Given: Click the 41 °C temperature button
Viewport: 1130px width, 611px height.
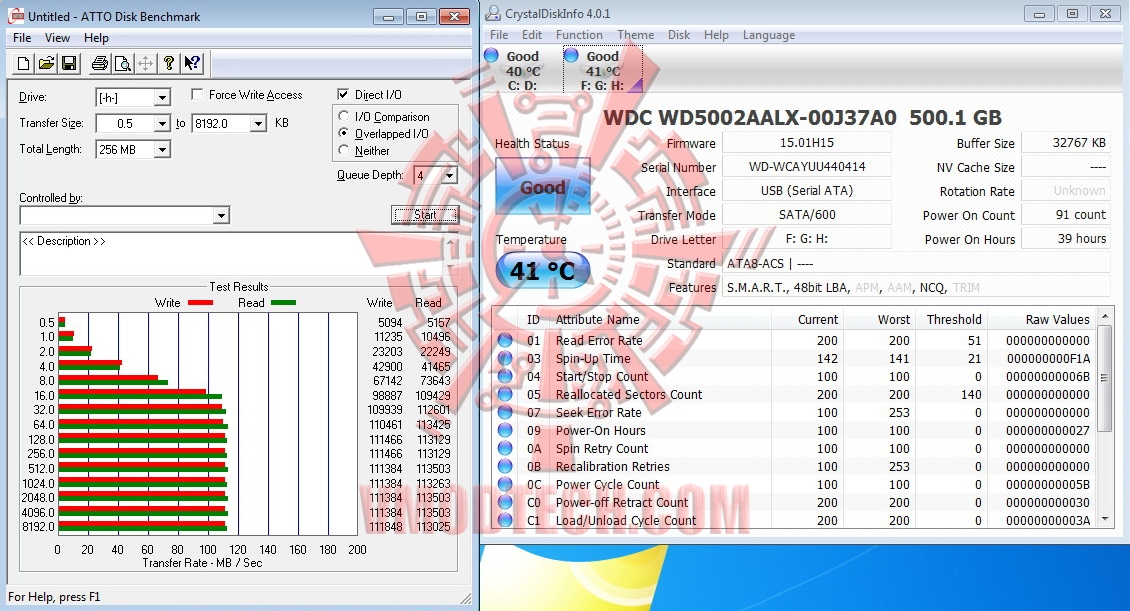Looking at the screenshot, I should [x=543, y=270].
